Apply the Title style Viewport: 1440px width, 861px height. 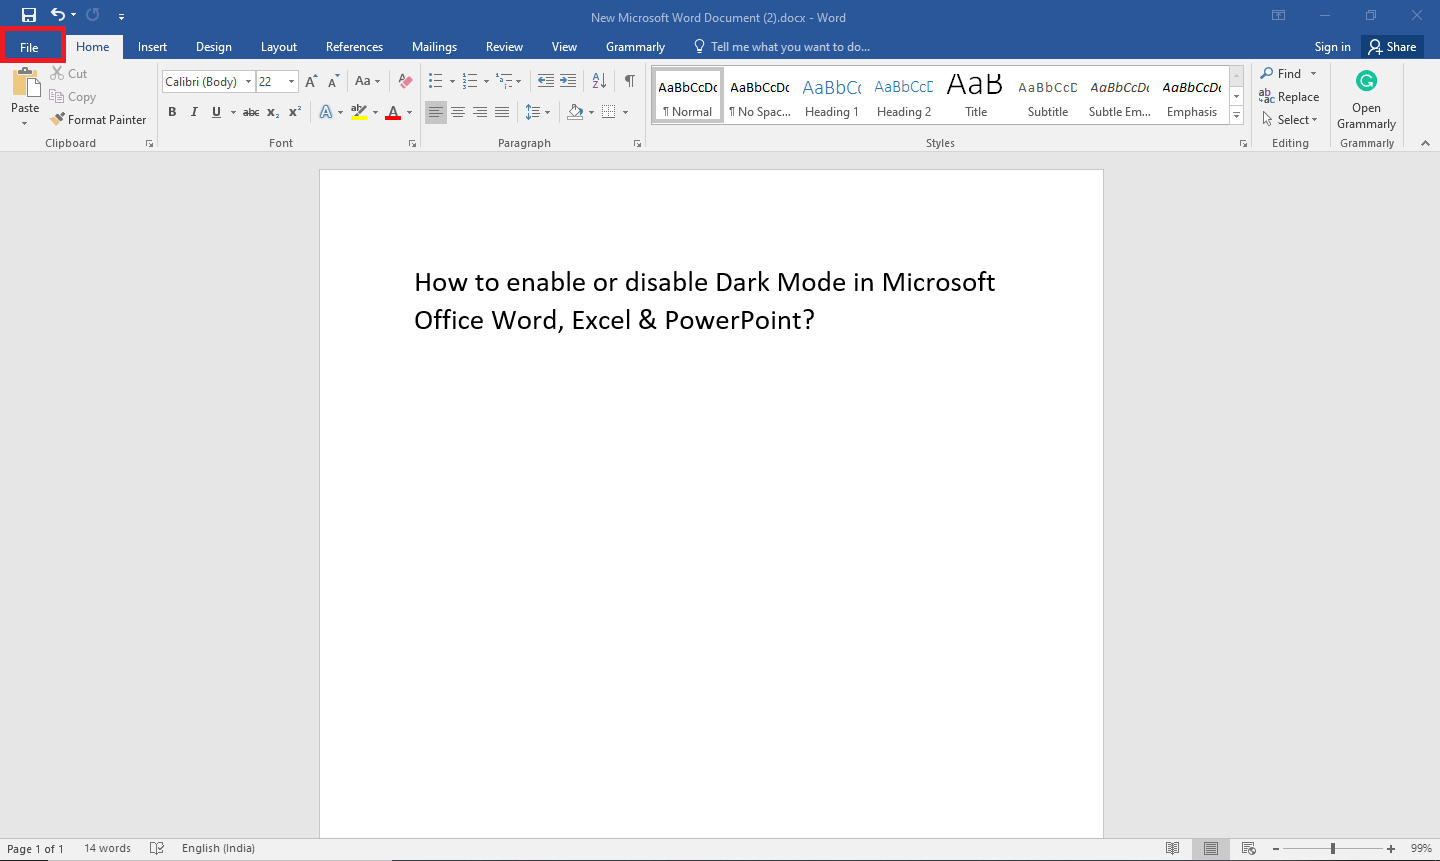(x=976, y=96)
